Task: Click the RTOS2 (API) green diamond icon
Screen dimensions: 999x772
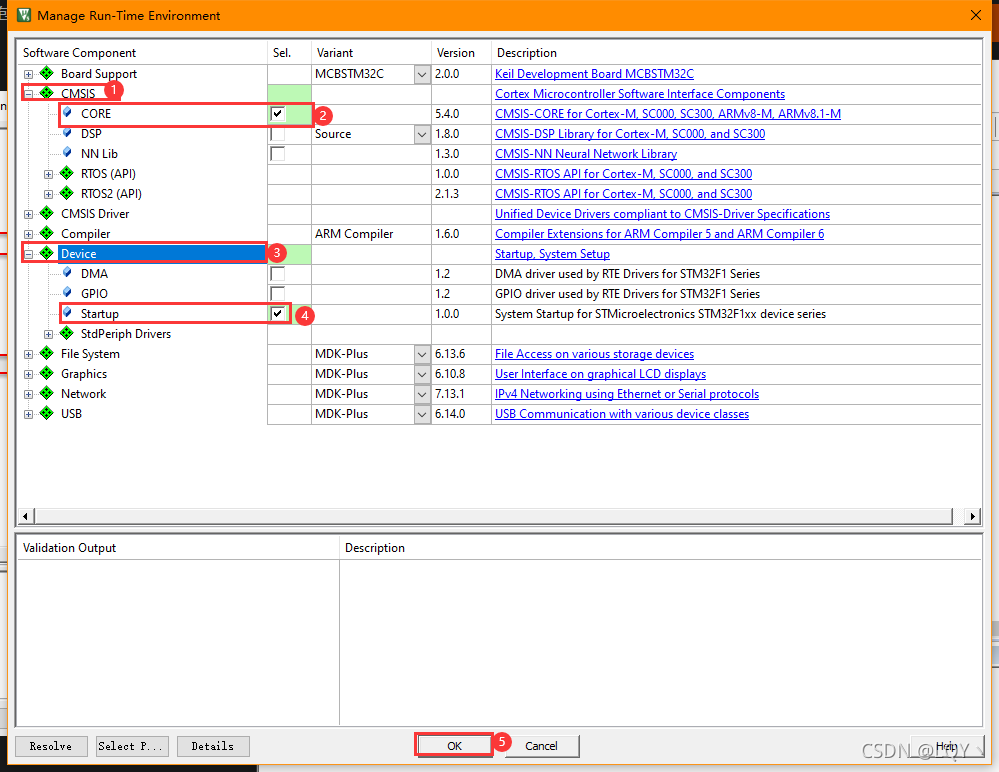Action: [66, 193]
